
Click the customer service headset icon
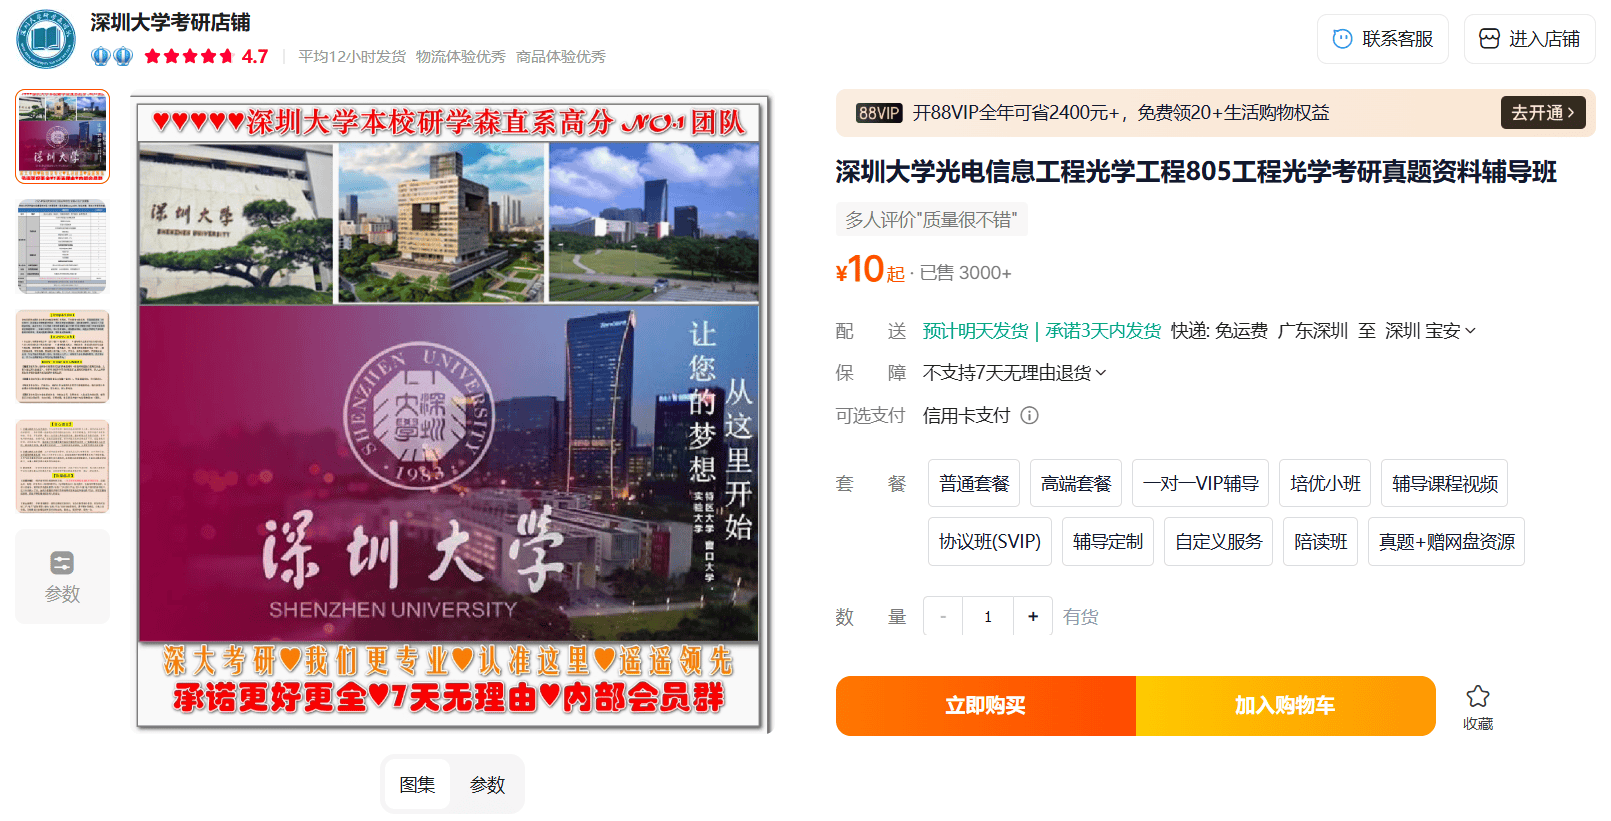click(1342, 39)
